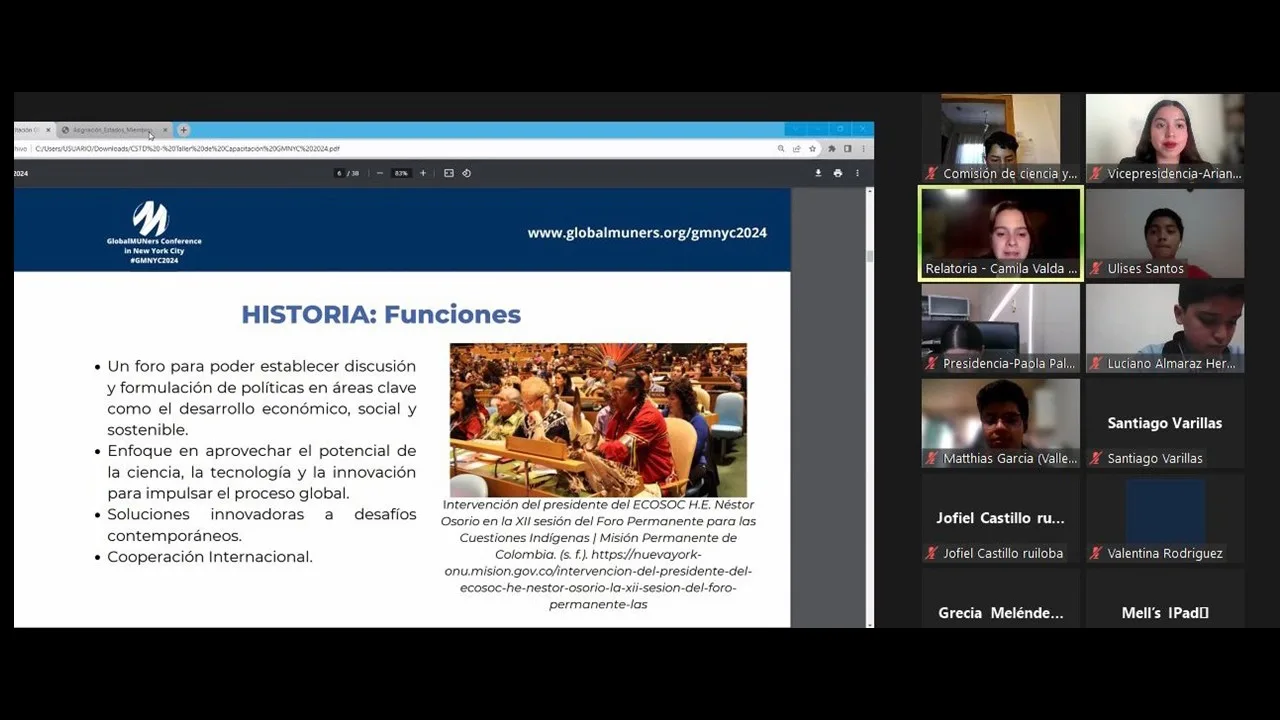Open the PDF viewer more options menu
This screenshot has width=1280, height=720.
click(857, 173)
